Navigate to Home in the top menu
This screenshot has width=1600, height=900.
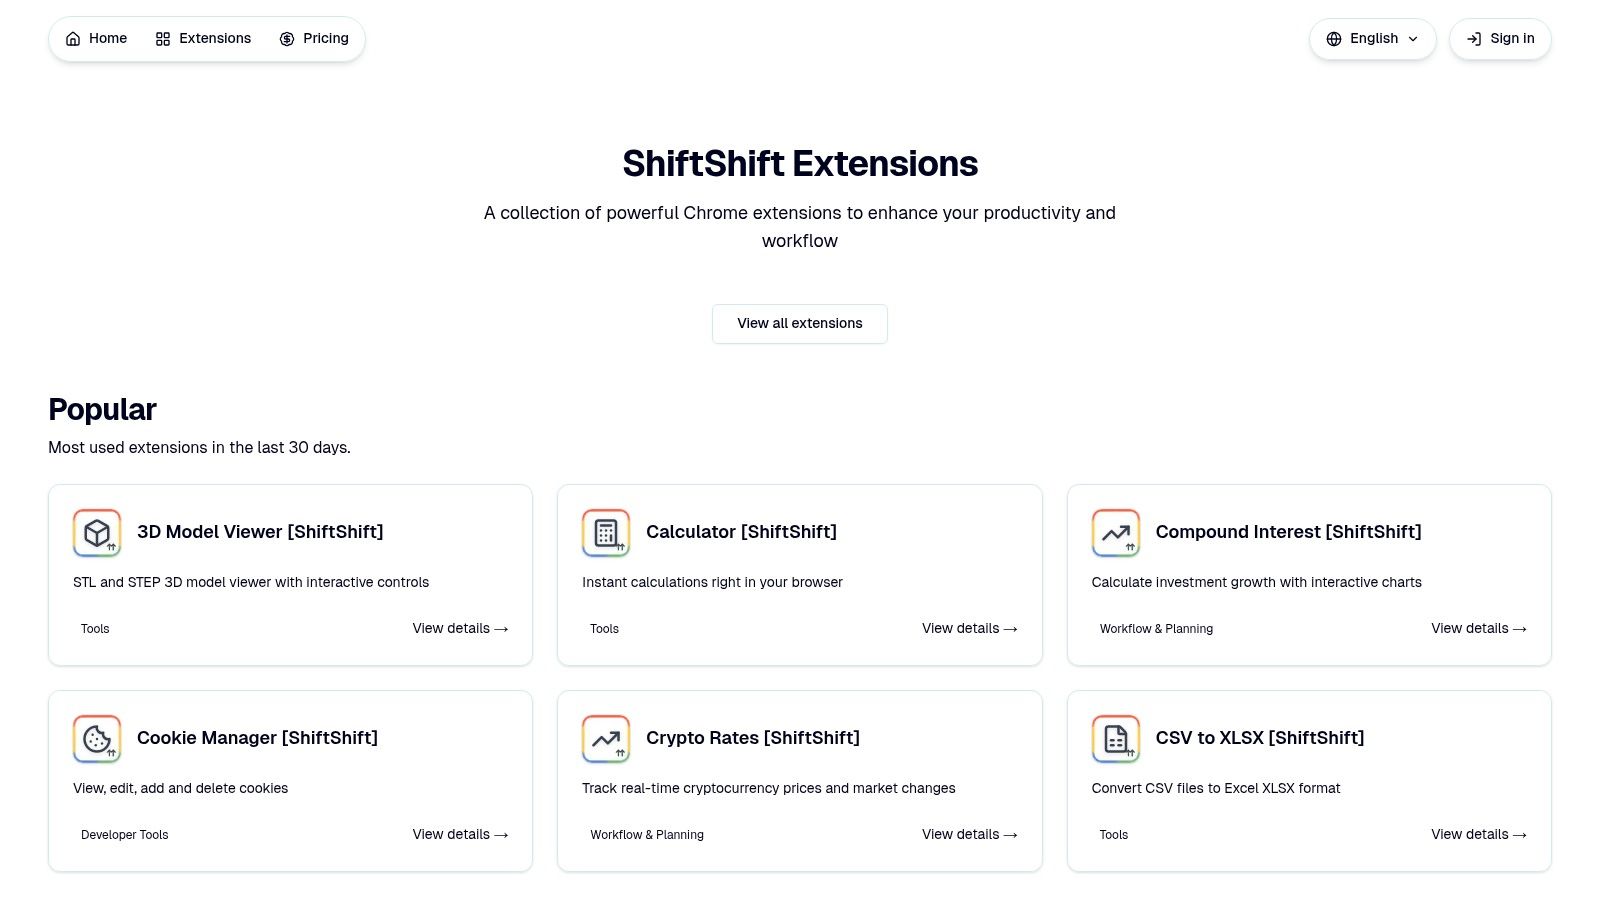107,38
